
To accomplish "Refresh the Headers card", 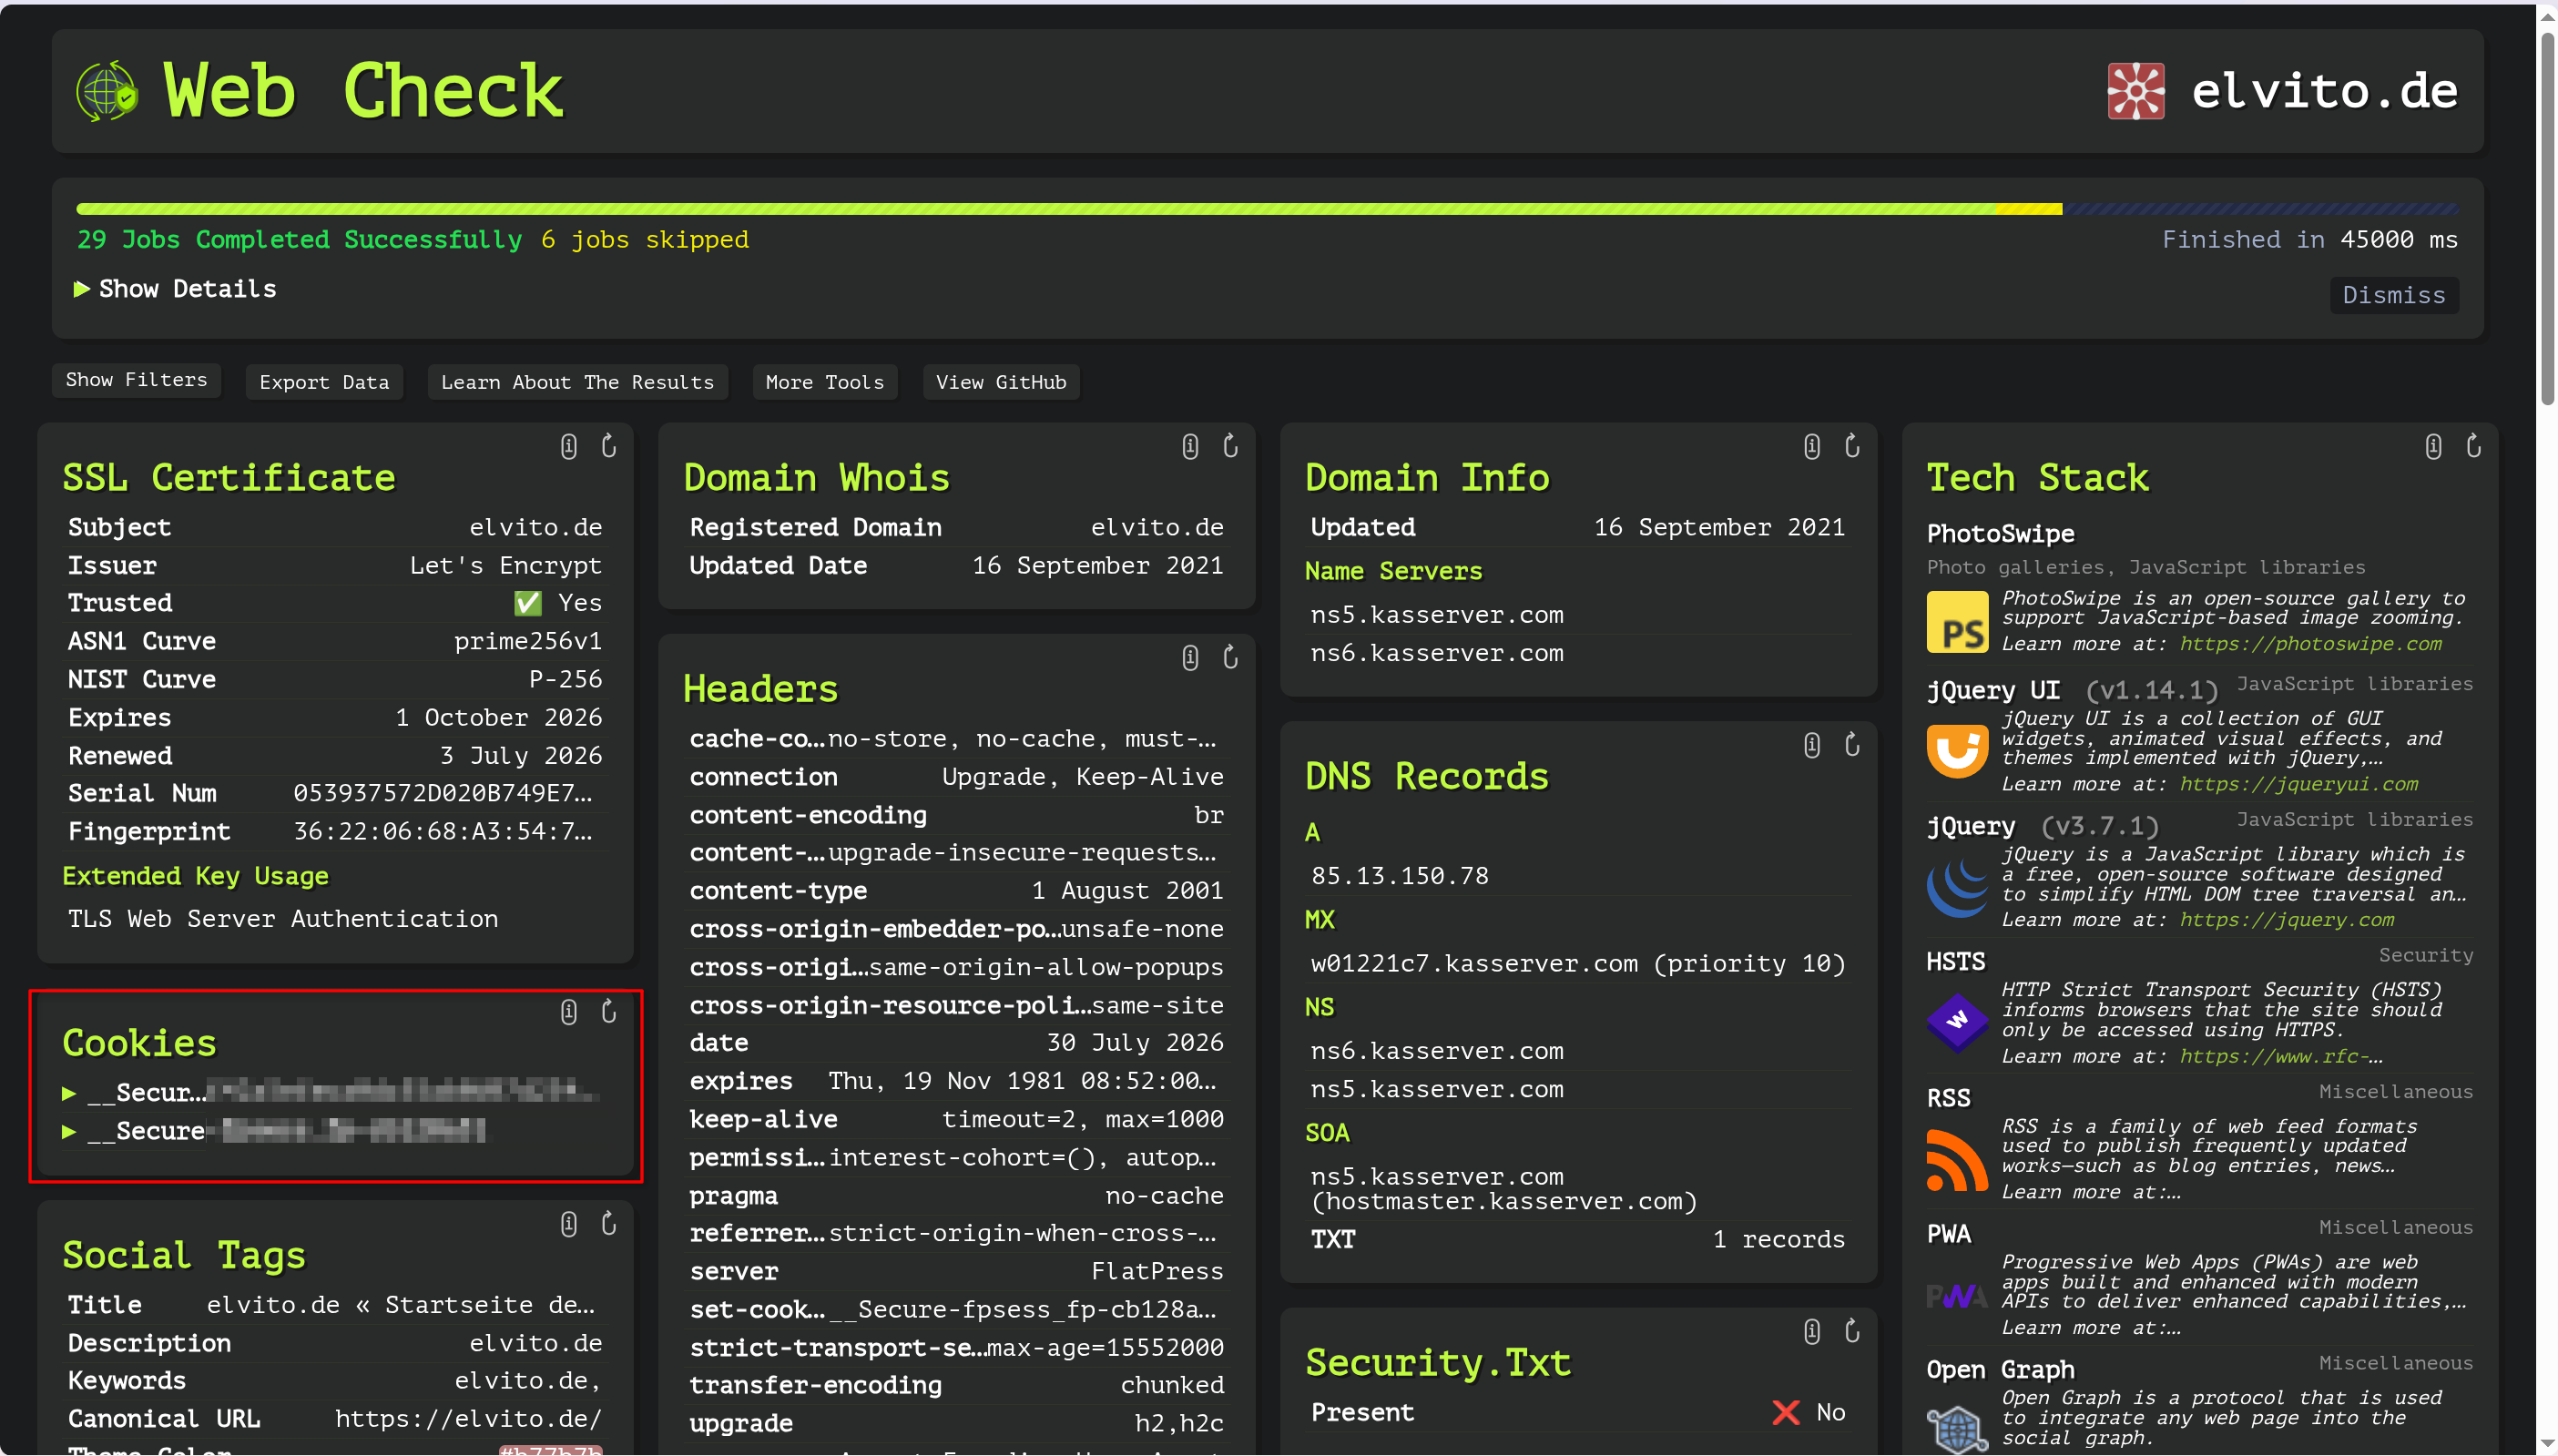I will click(1231, 657).
